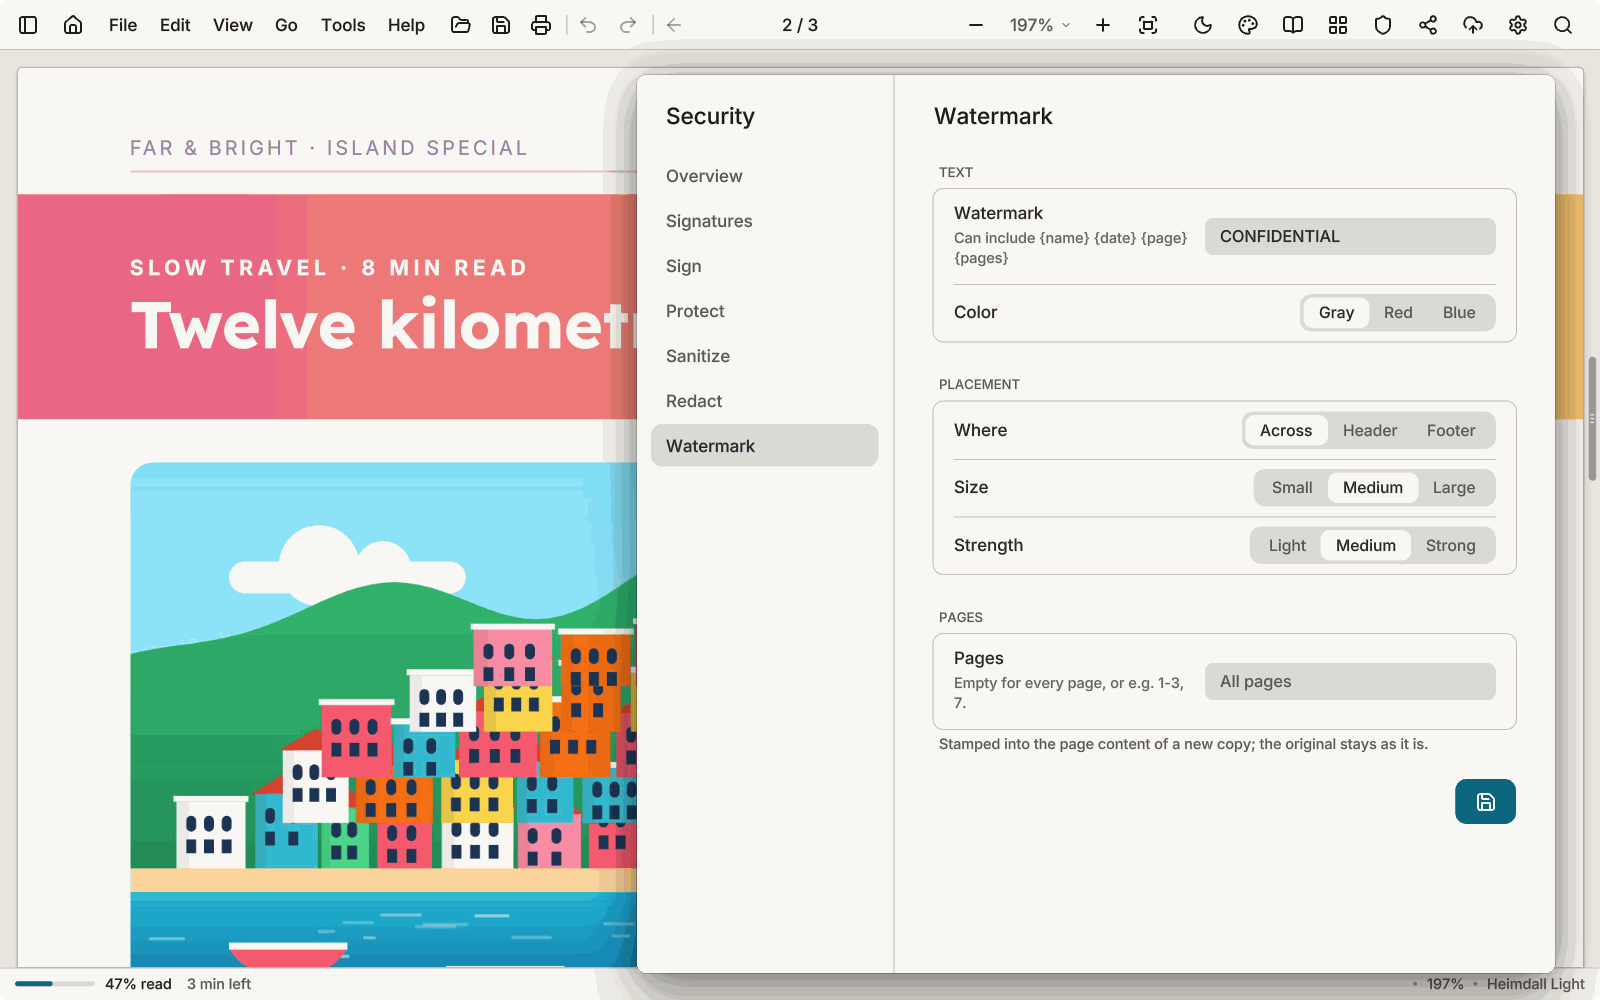
Task: Set watermark color to Red
Action: [x=1398, y=313]
